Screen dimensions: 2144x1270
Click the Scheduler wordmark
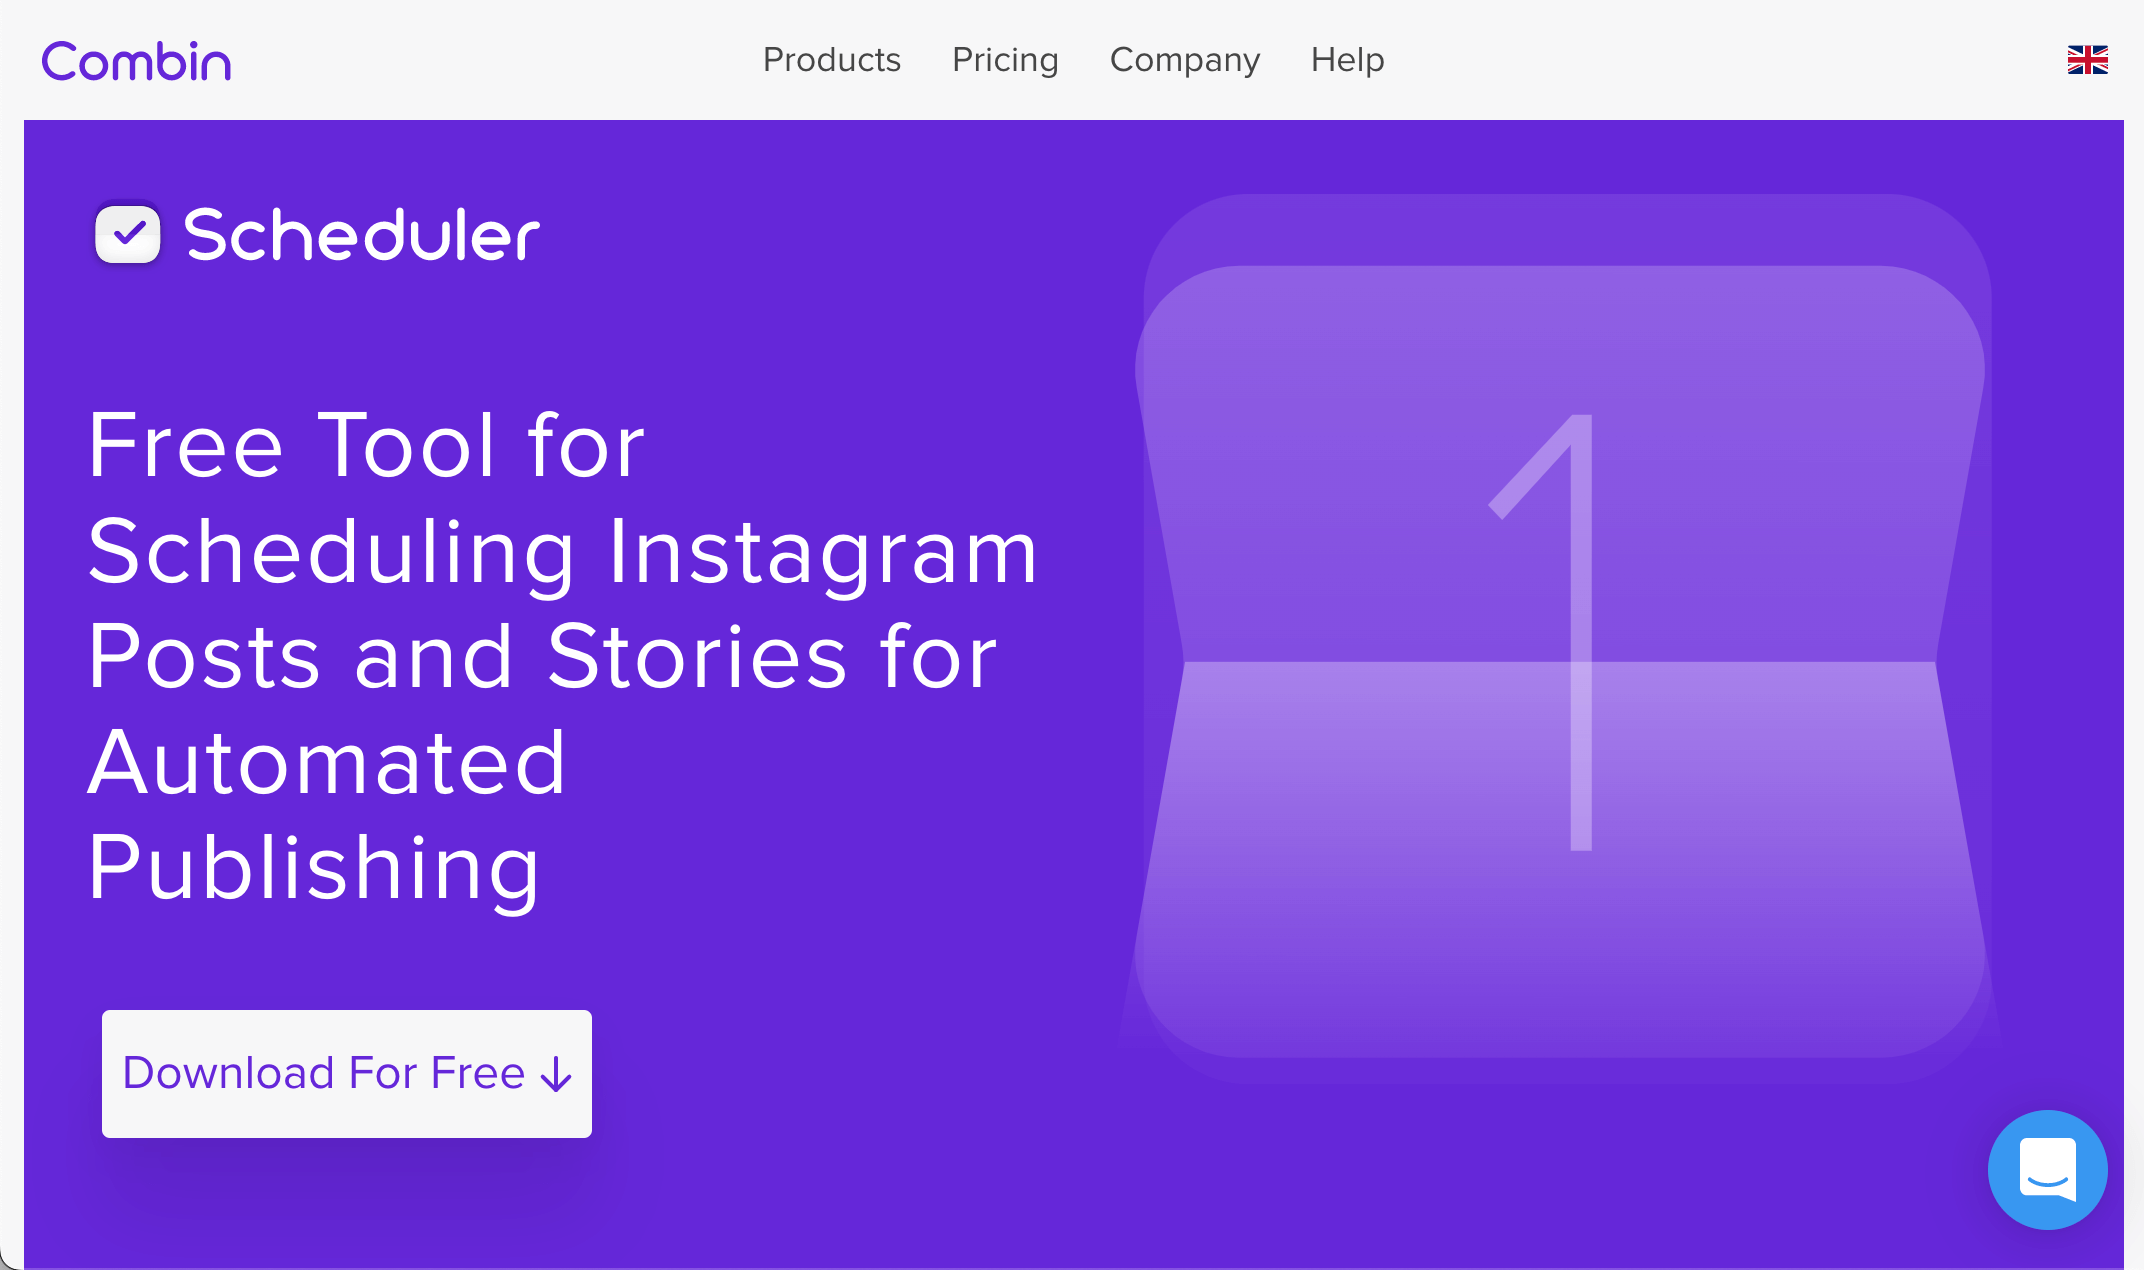tap(362, 234)
